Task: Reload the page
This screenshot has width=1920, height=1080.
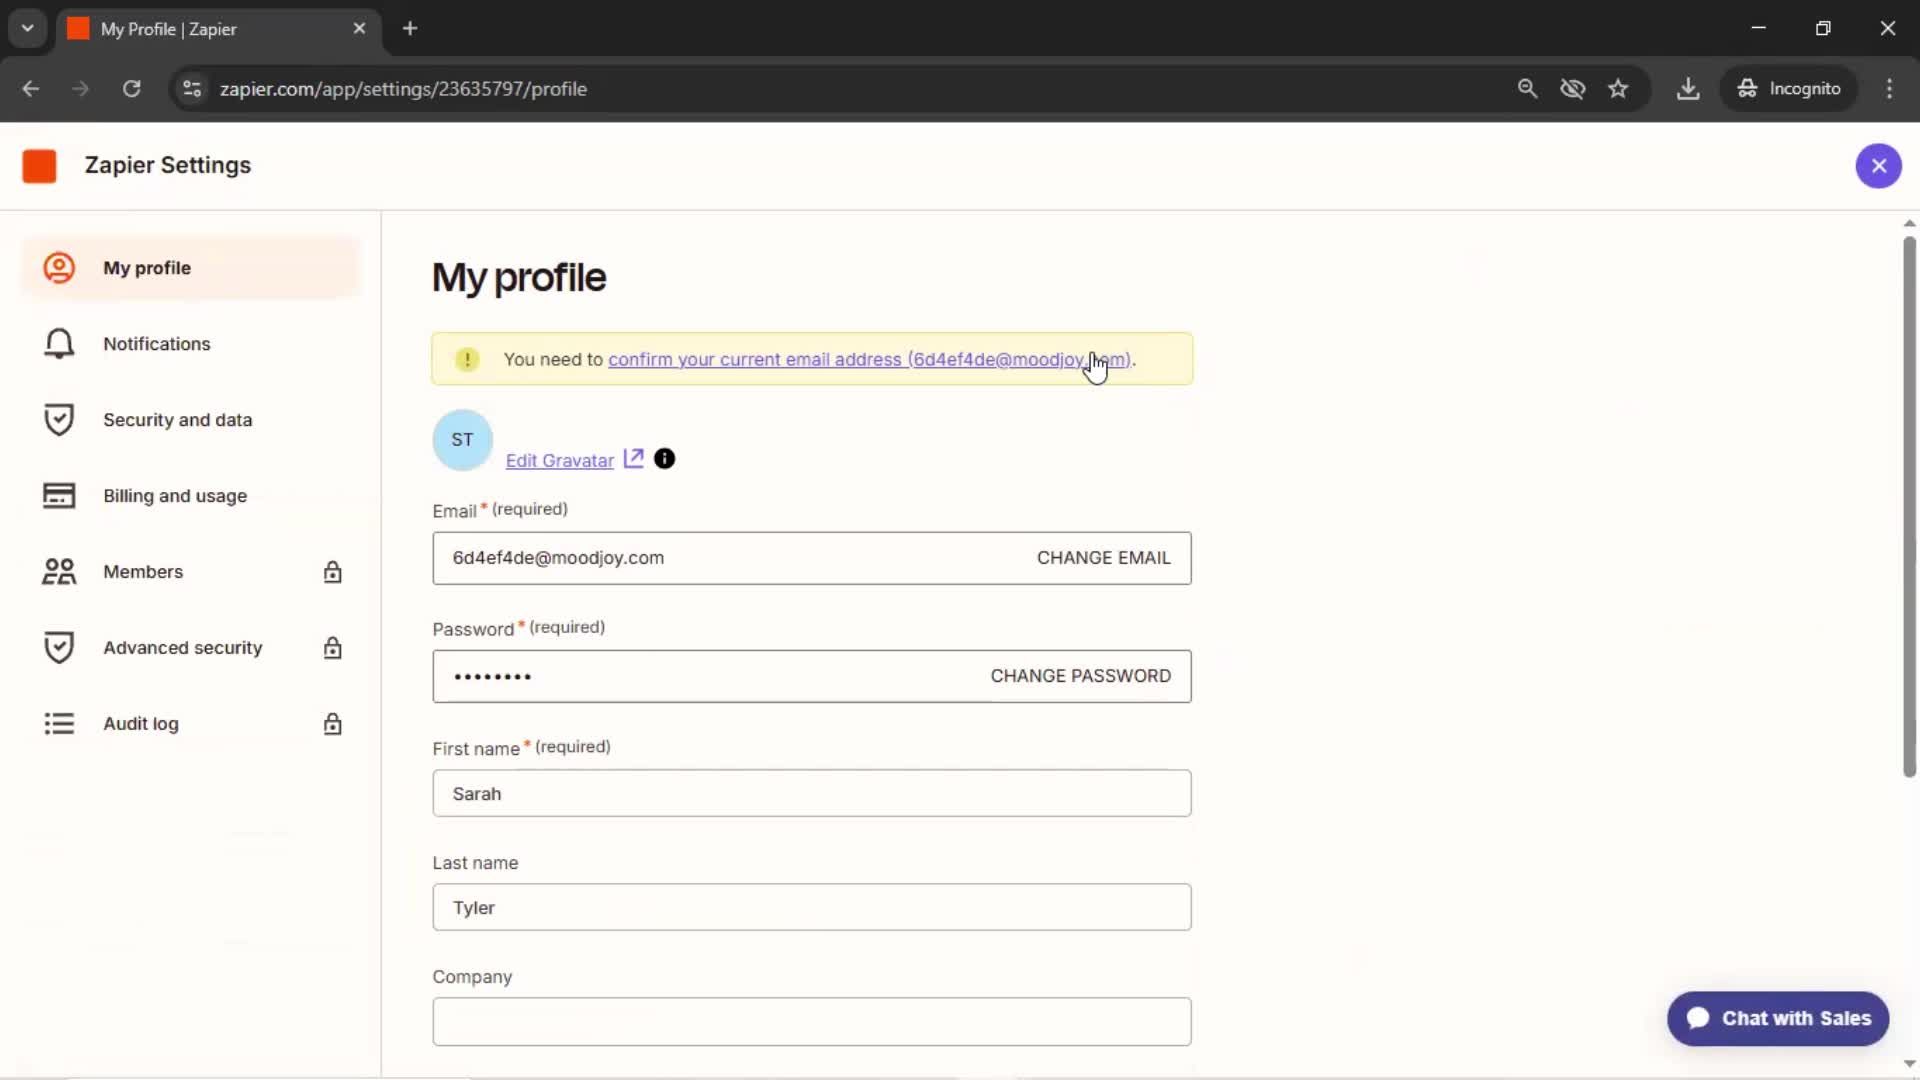Action: 131,89
